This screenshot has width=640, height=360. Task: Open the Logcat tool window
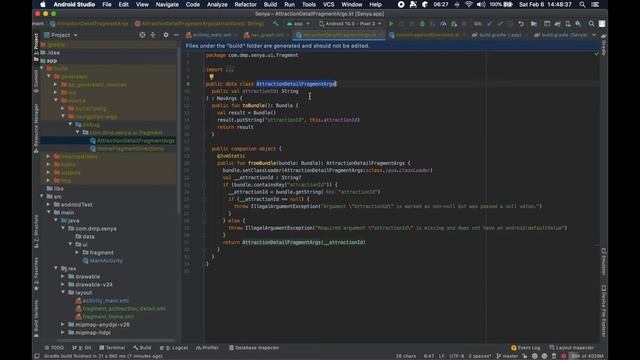174,348
